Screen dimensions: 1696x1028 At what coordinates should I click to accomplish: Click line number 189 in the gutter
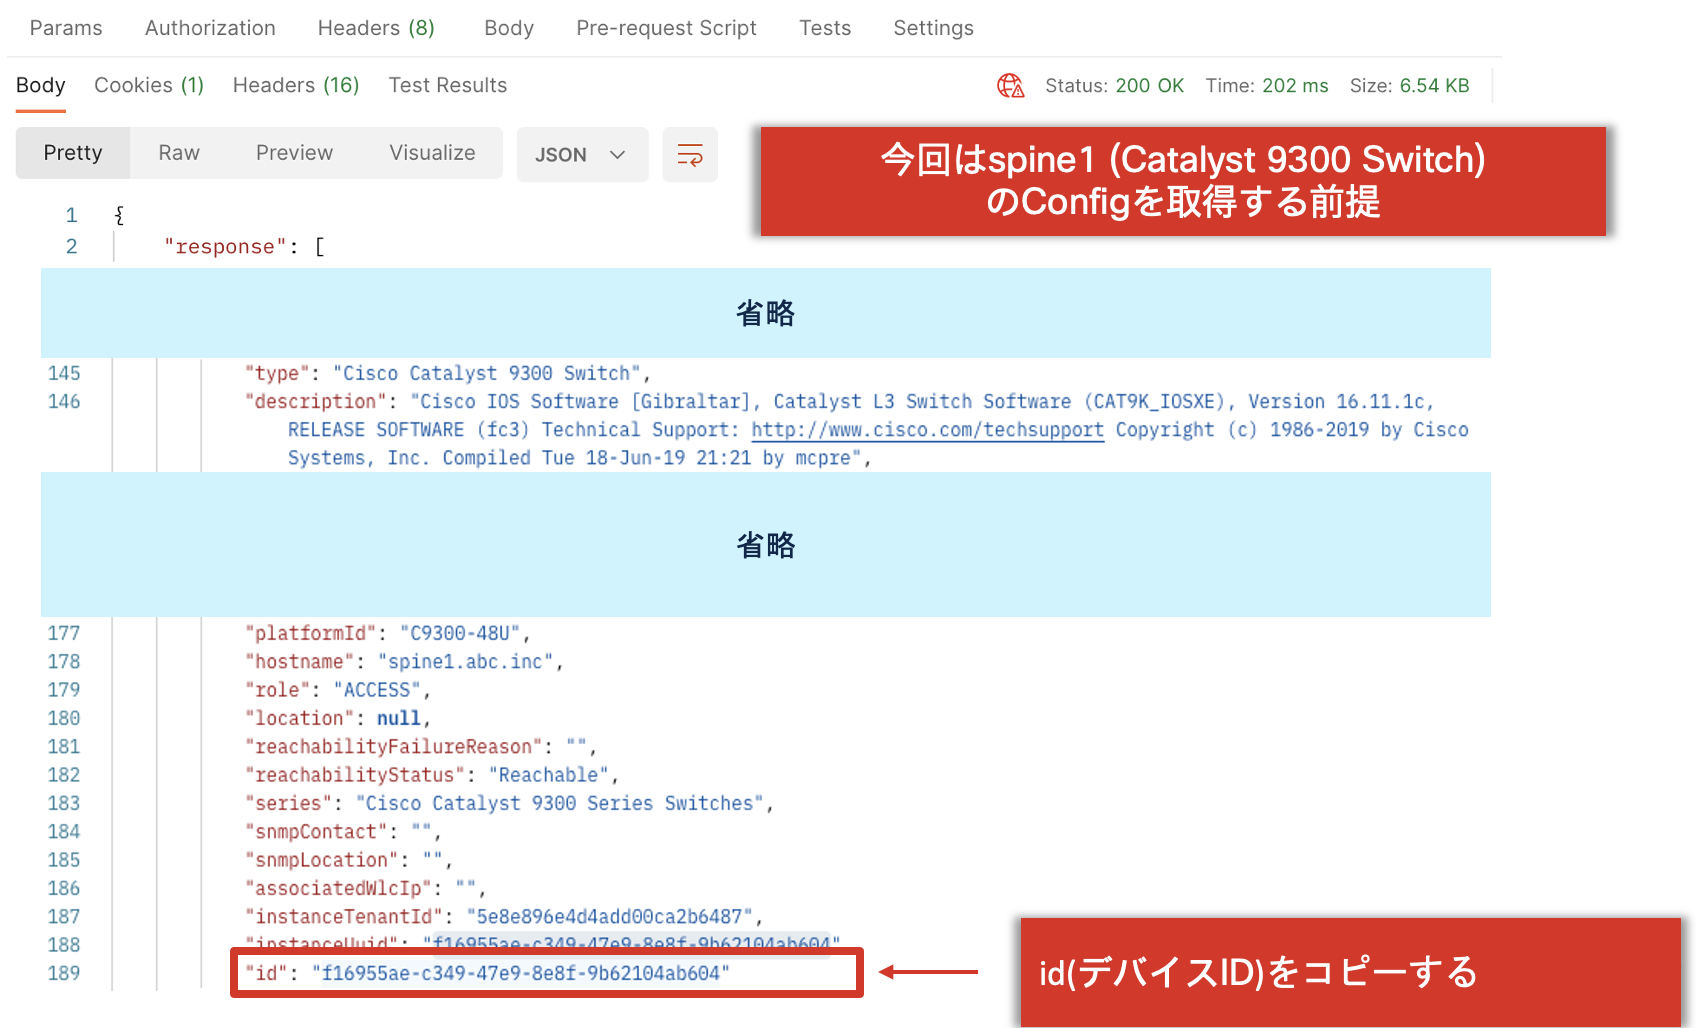(x=64, y=974)
